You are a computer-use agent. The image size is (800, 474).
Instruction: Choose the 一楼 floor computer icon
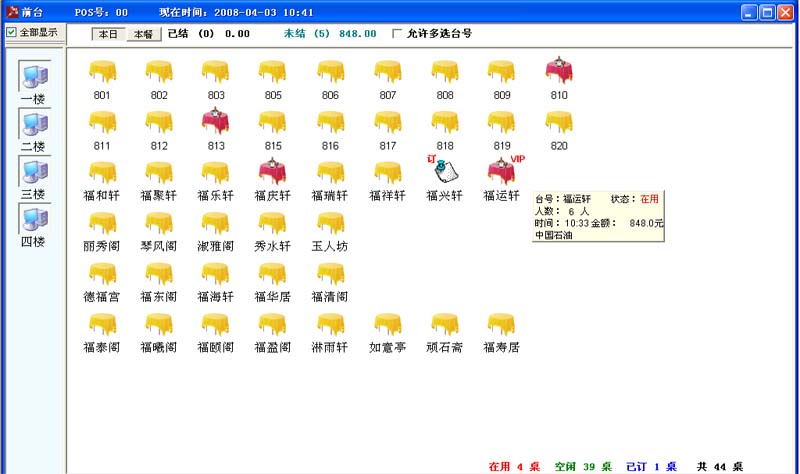(33, 76)
